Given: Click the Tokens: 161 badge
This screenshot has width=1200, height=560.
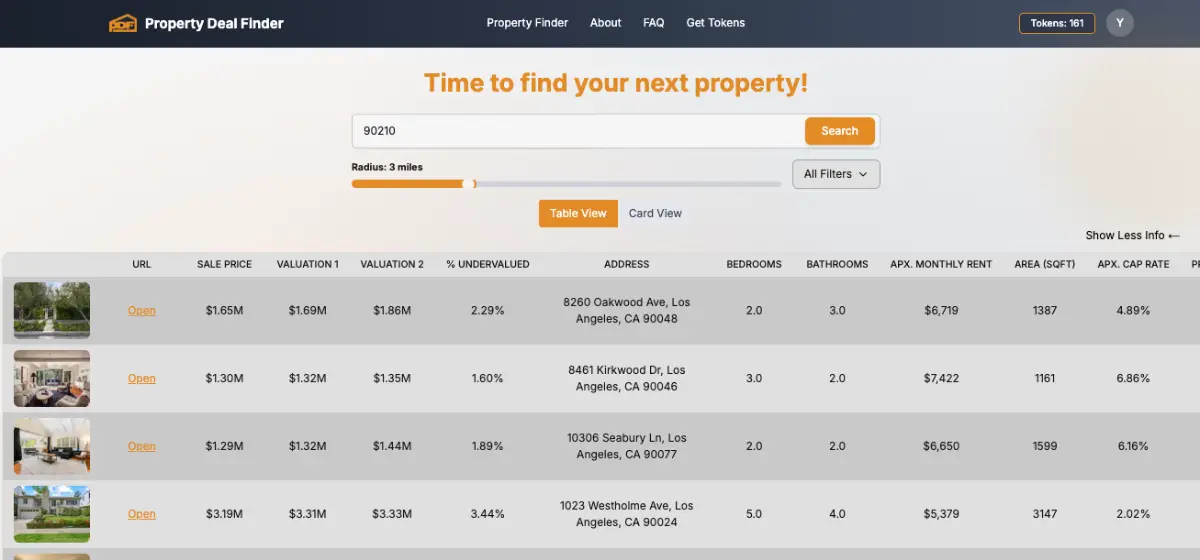Looking at the screenshot, I should coord(1057,23).
